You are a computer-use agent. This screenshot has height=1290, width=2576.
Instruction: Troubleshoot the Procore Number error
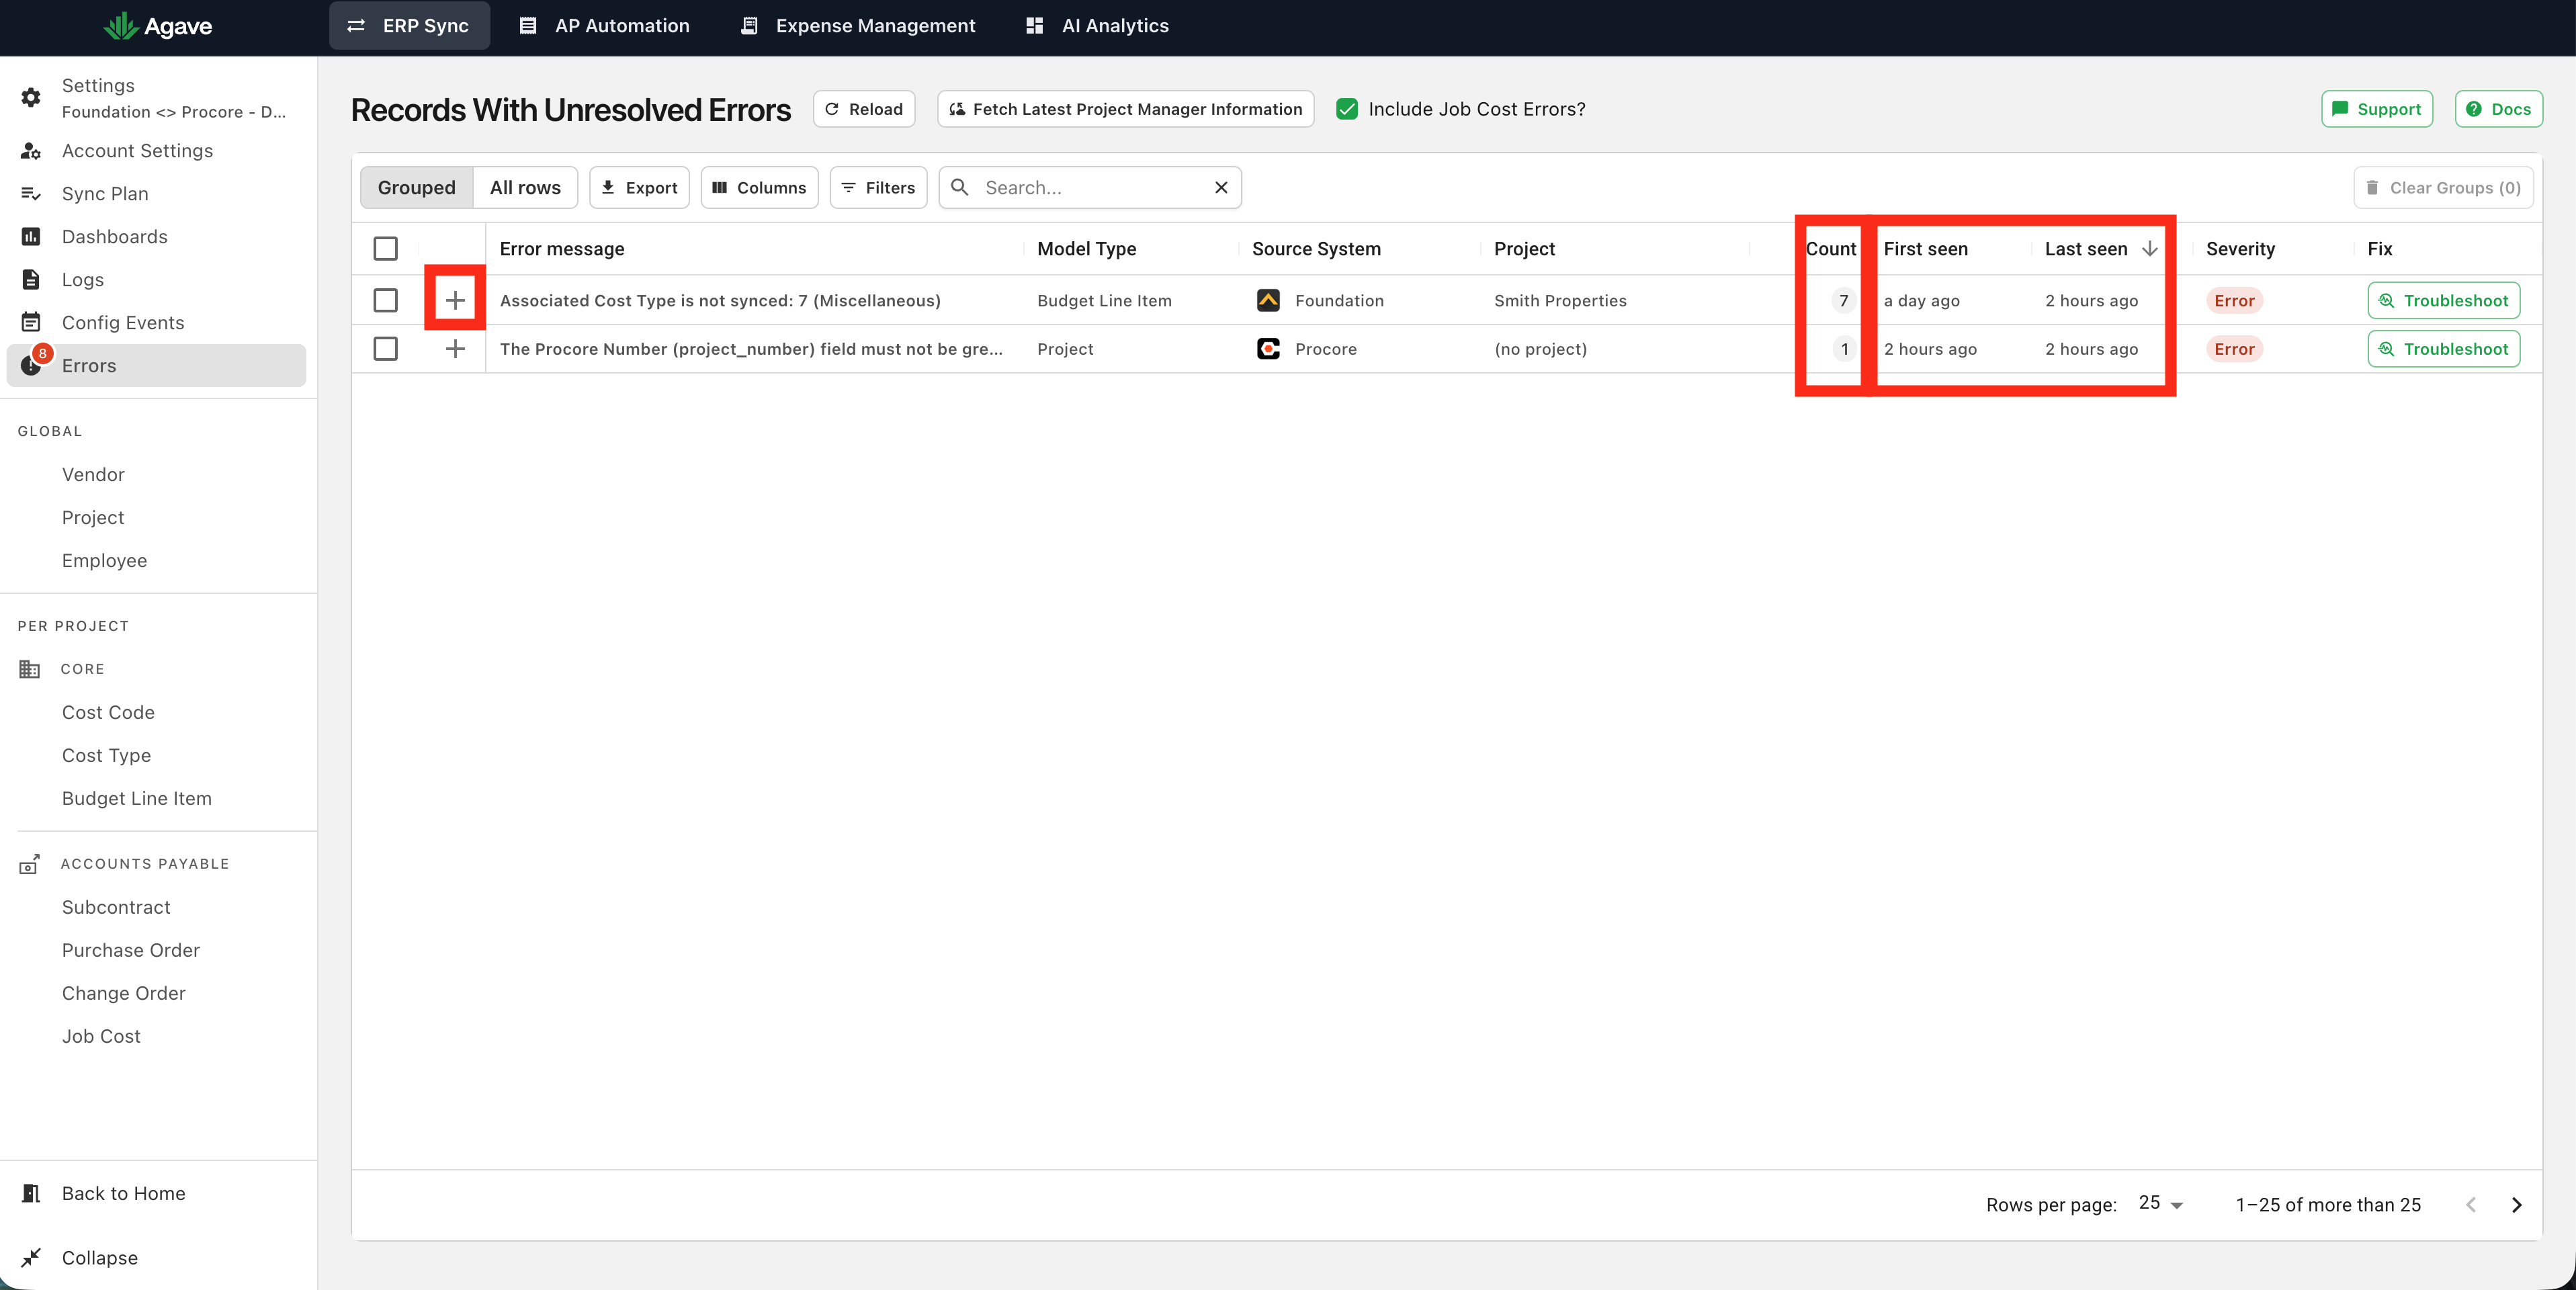point(2443,349)
